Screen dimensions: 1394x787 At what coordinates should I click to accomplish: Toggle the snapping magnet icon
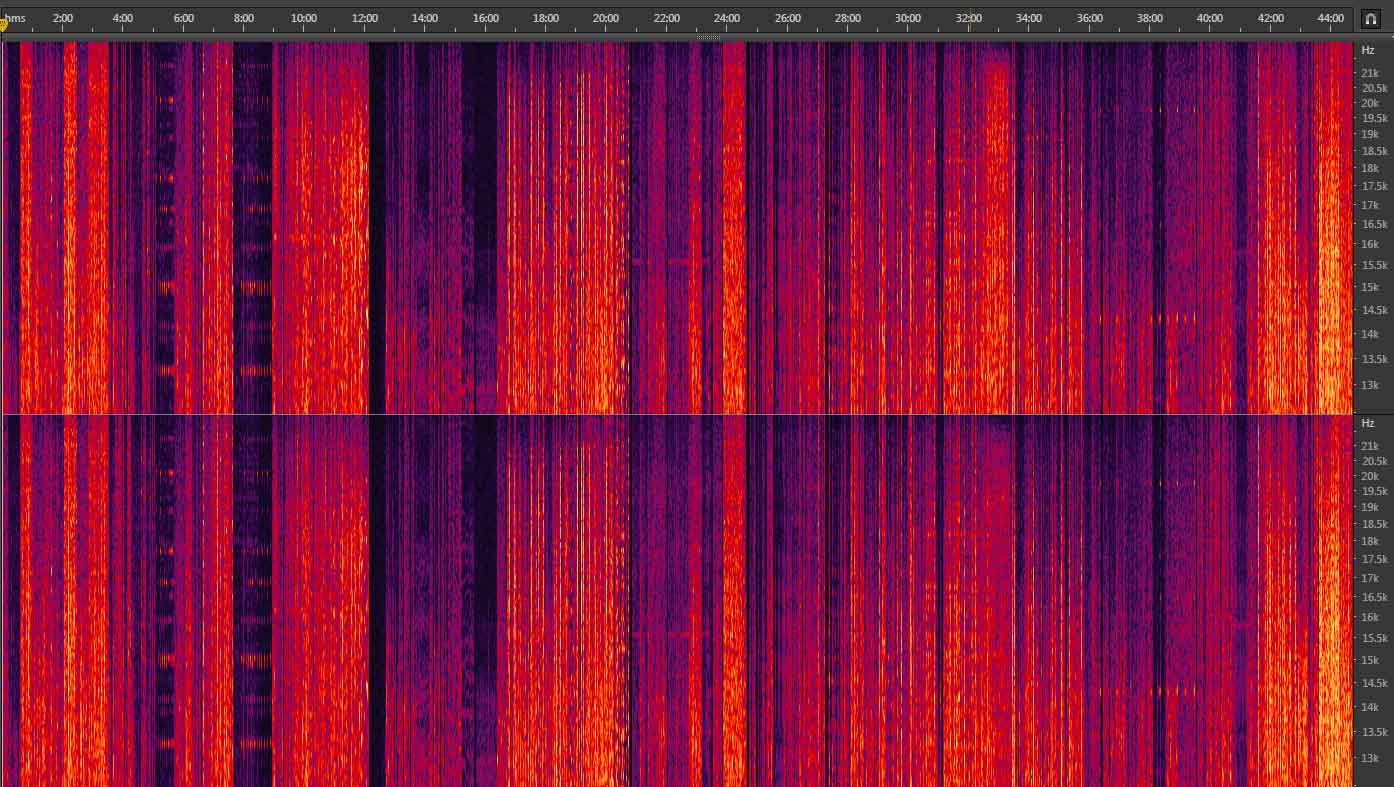pos(1370,19)
